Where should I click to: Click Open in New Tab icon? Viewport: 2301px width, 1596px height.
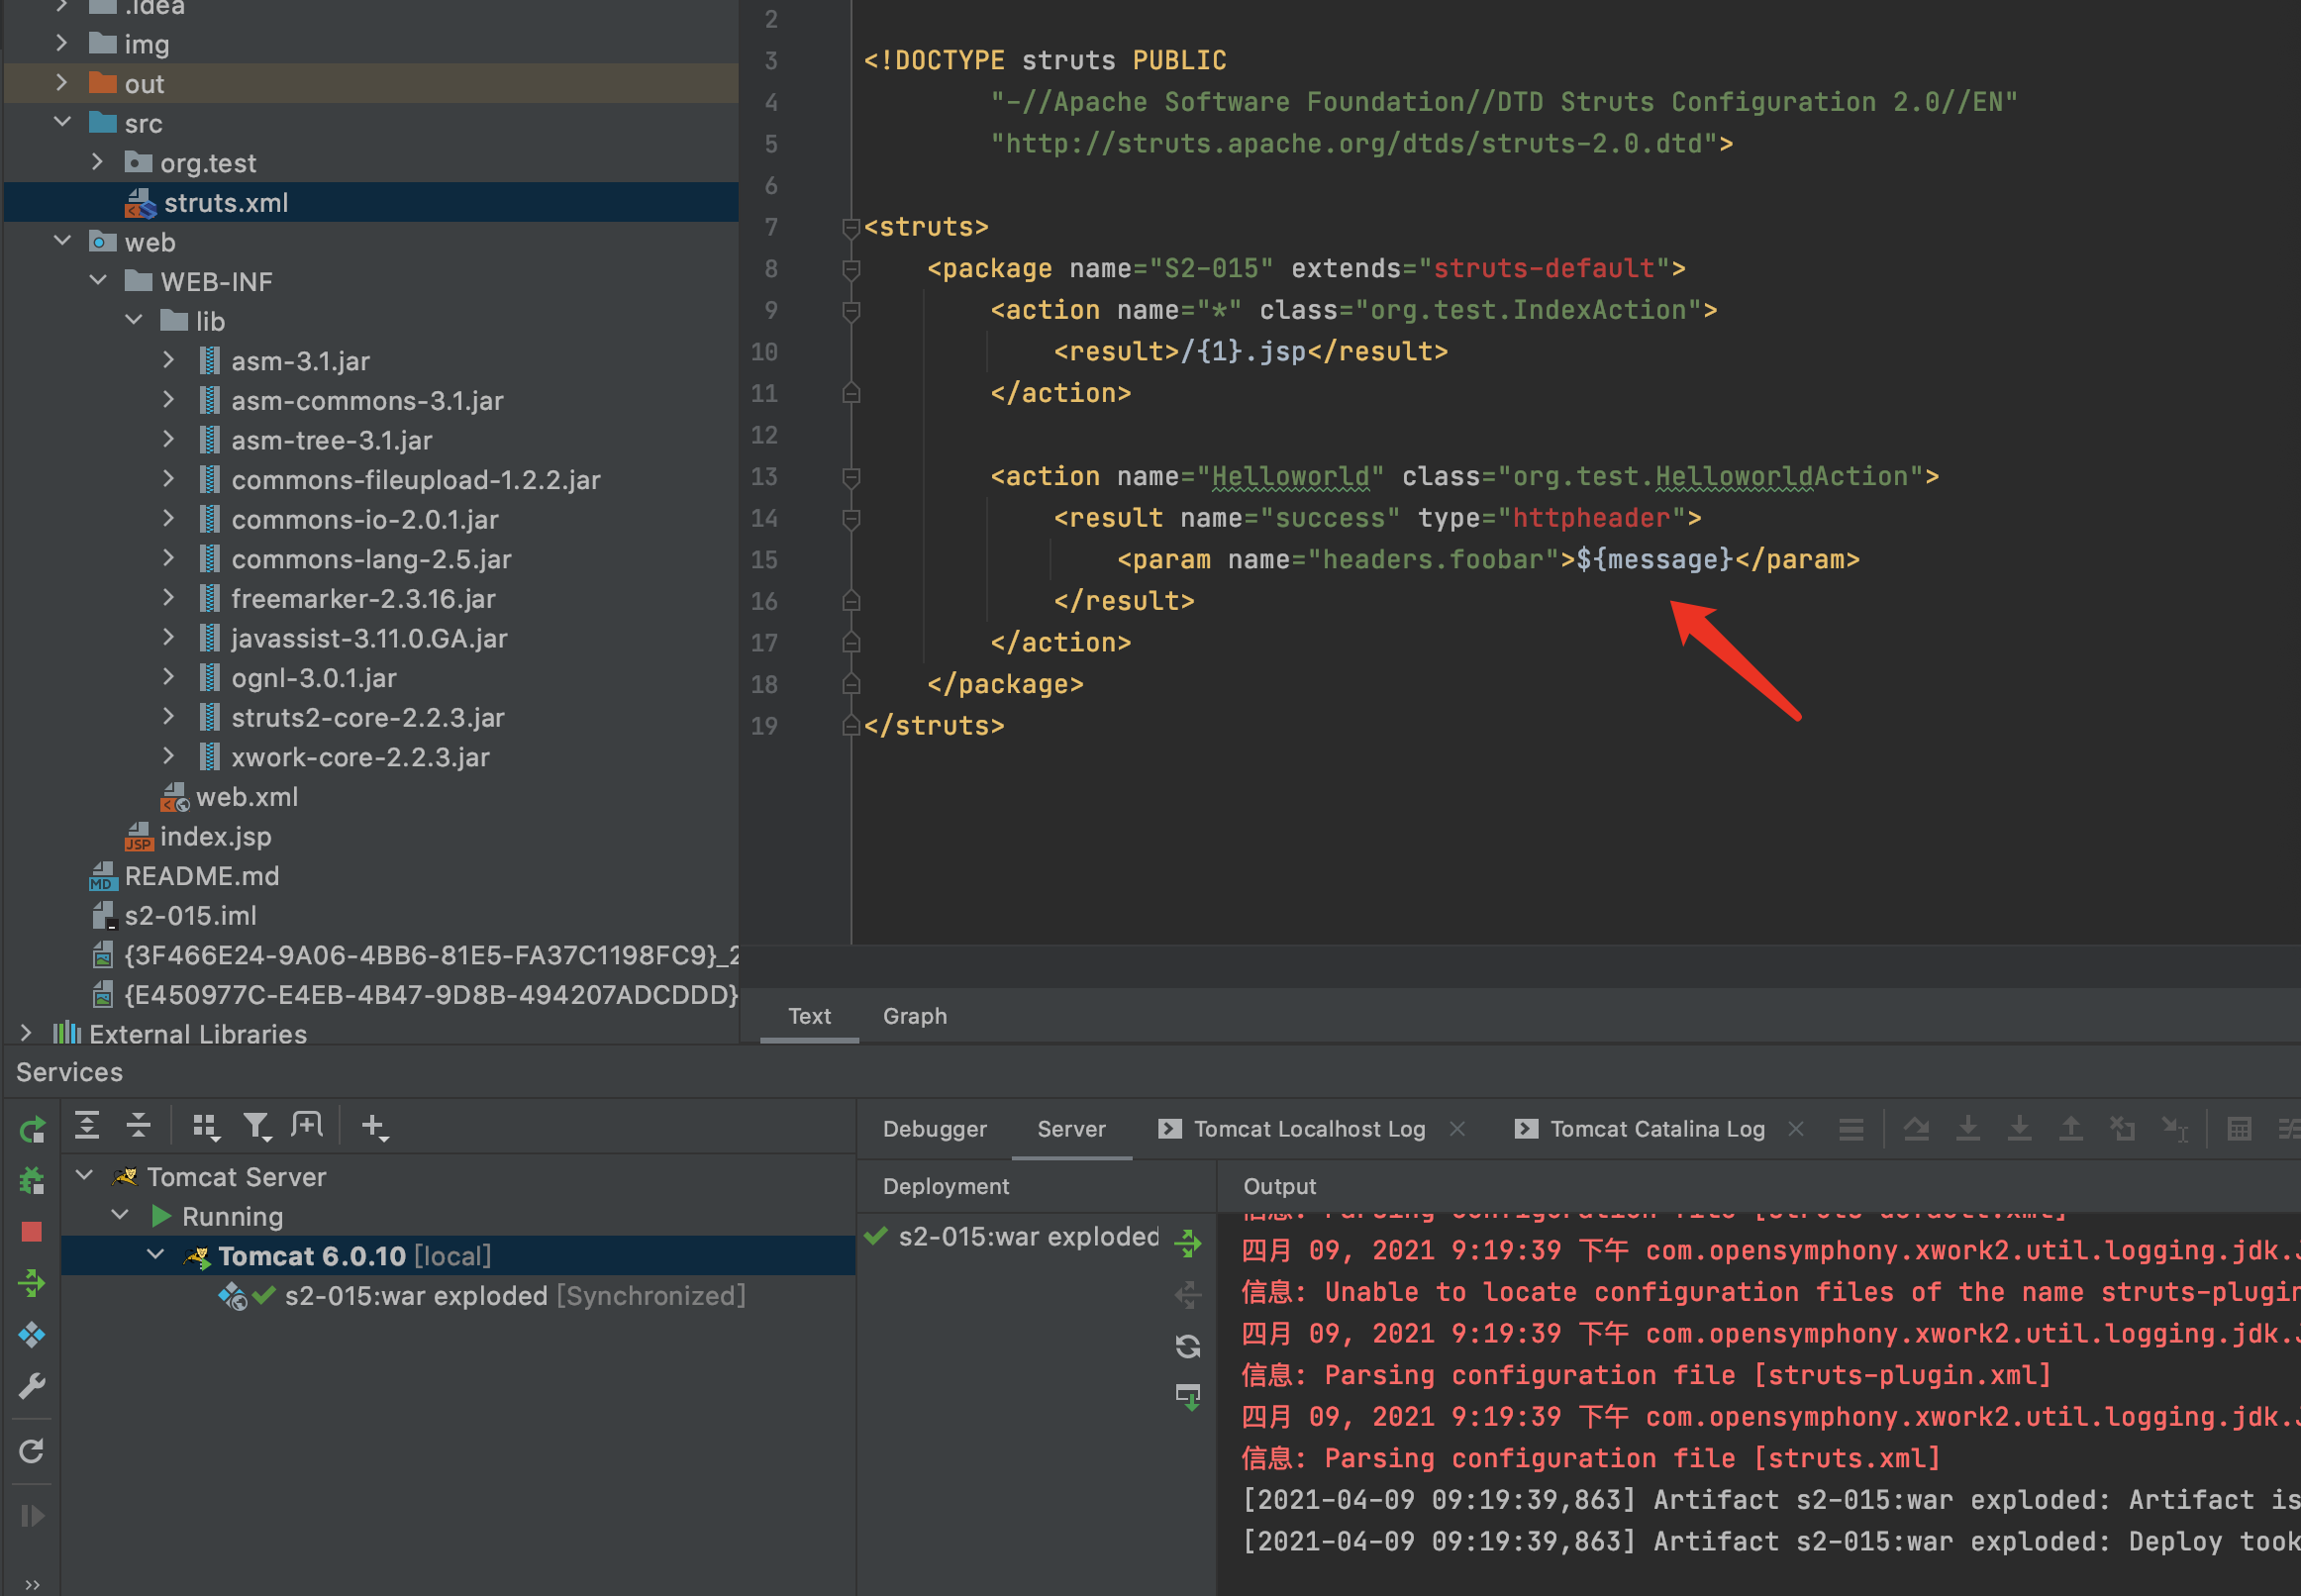307,1126
